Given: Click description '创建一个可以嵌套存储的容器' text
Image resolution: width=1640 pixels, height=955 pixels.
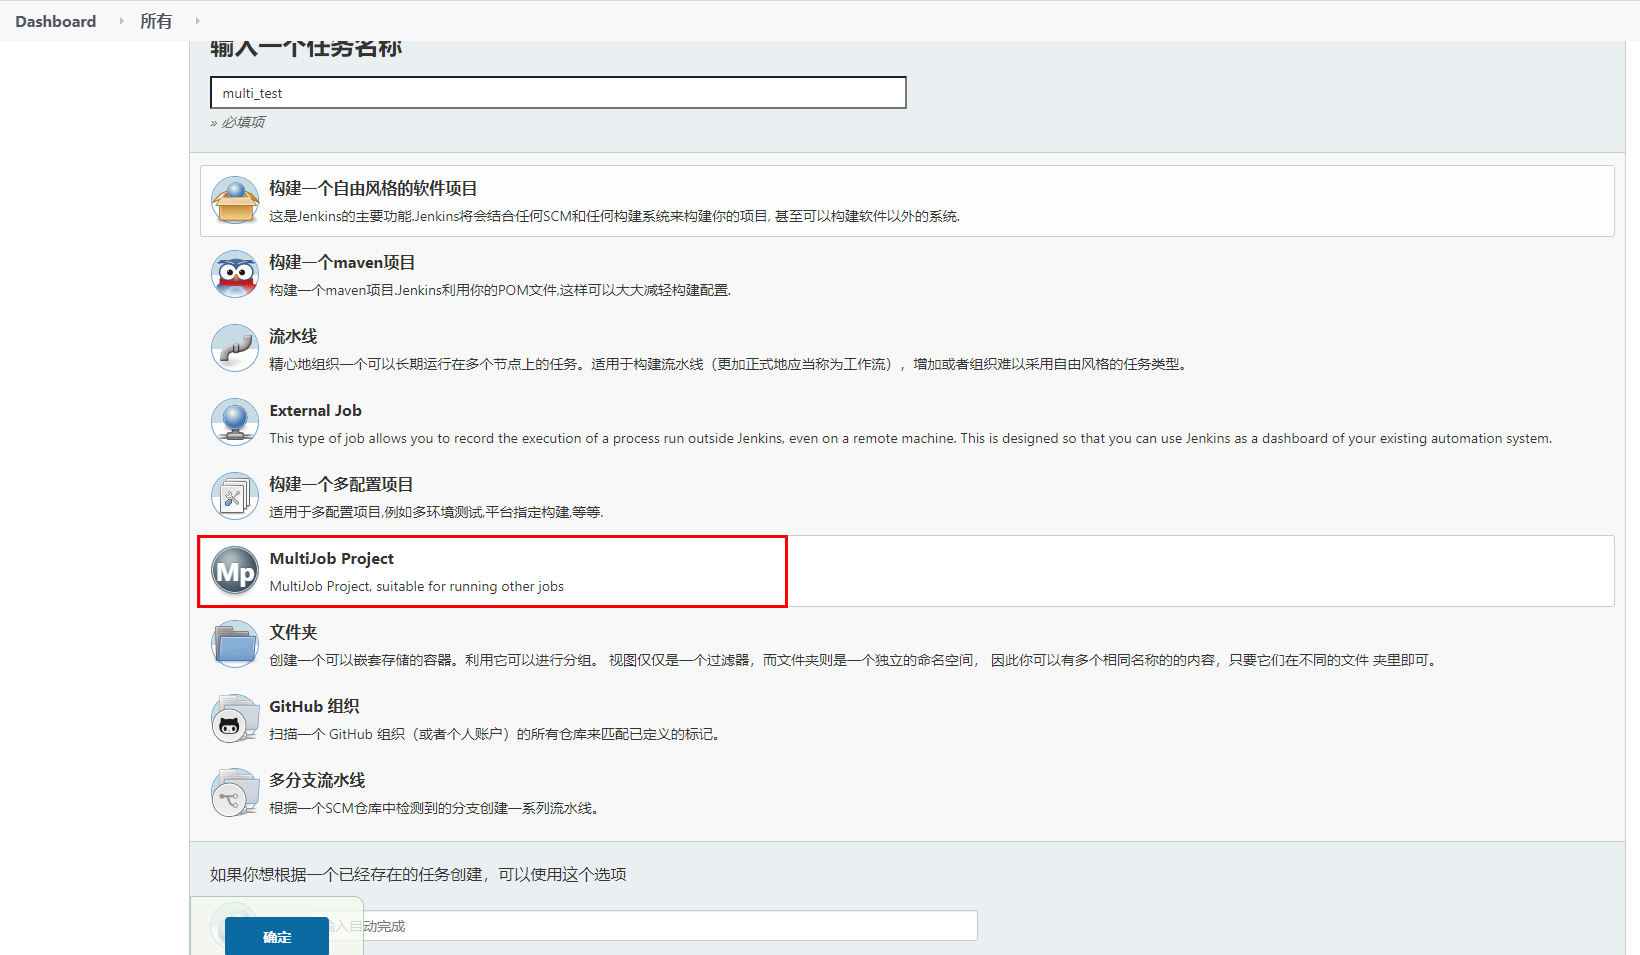Looking at the screenshot, I should click(x=855, y=660).
